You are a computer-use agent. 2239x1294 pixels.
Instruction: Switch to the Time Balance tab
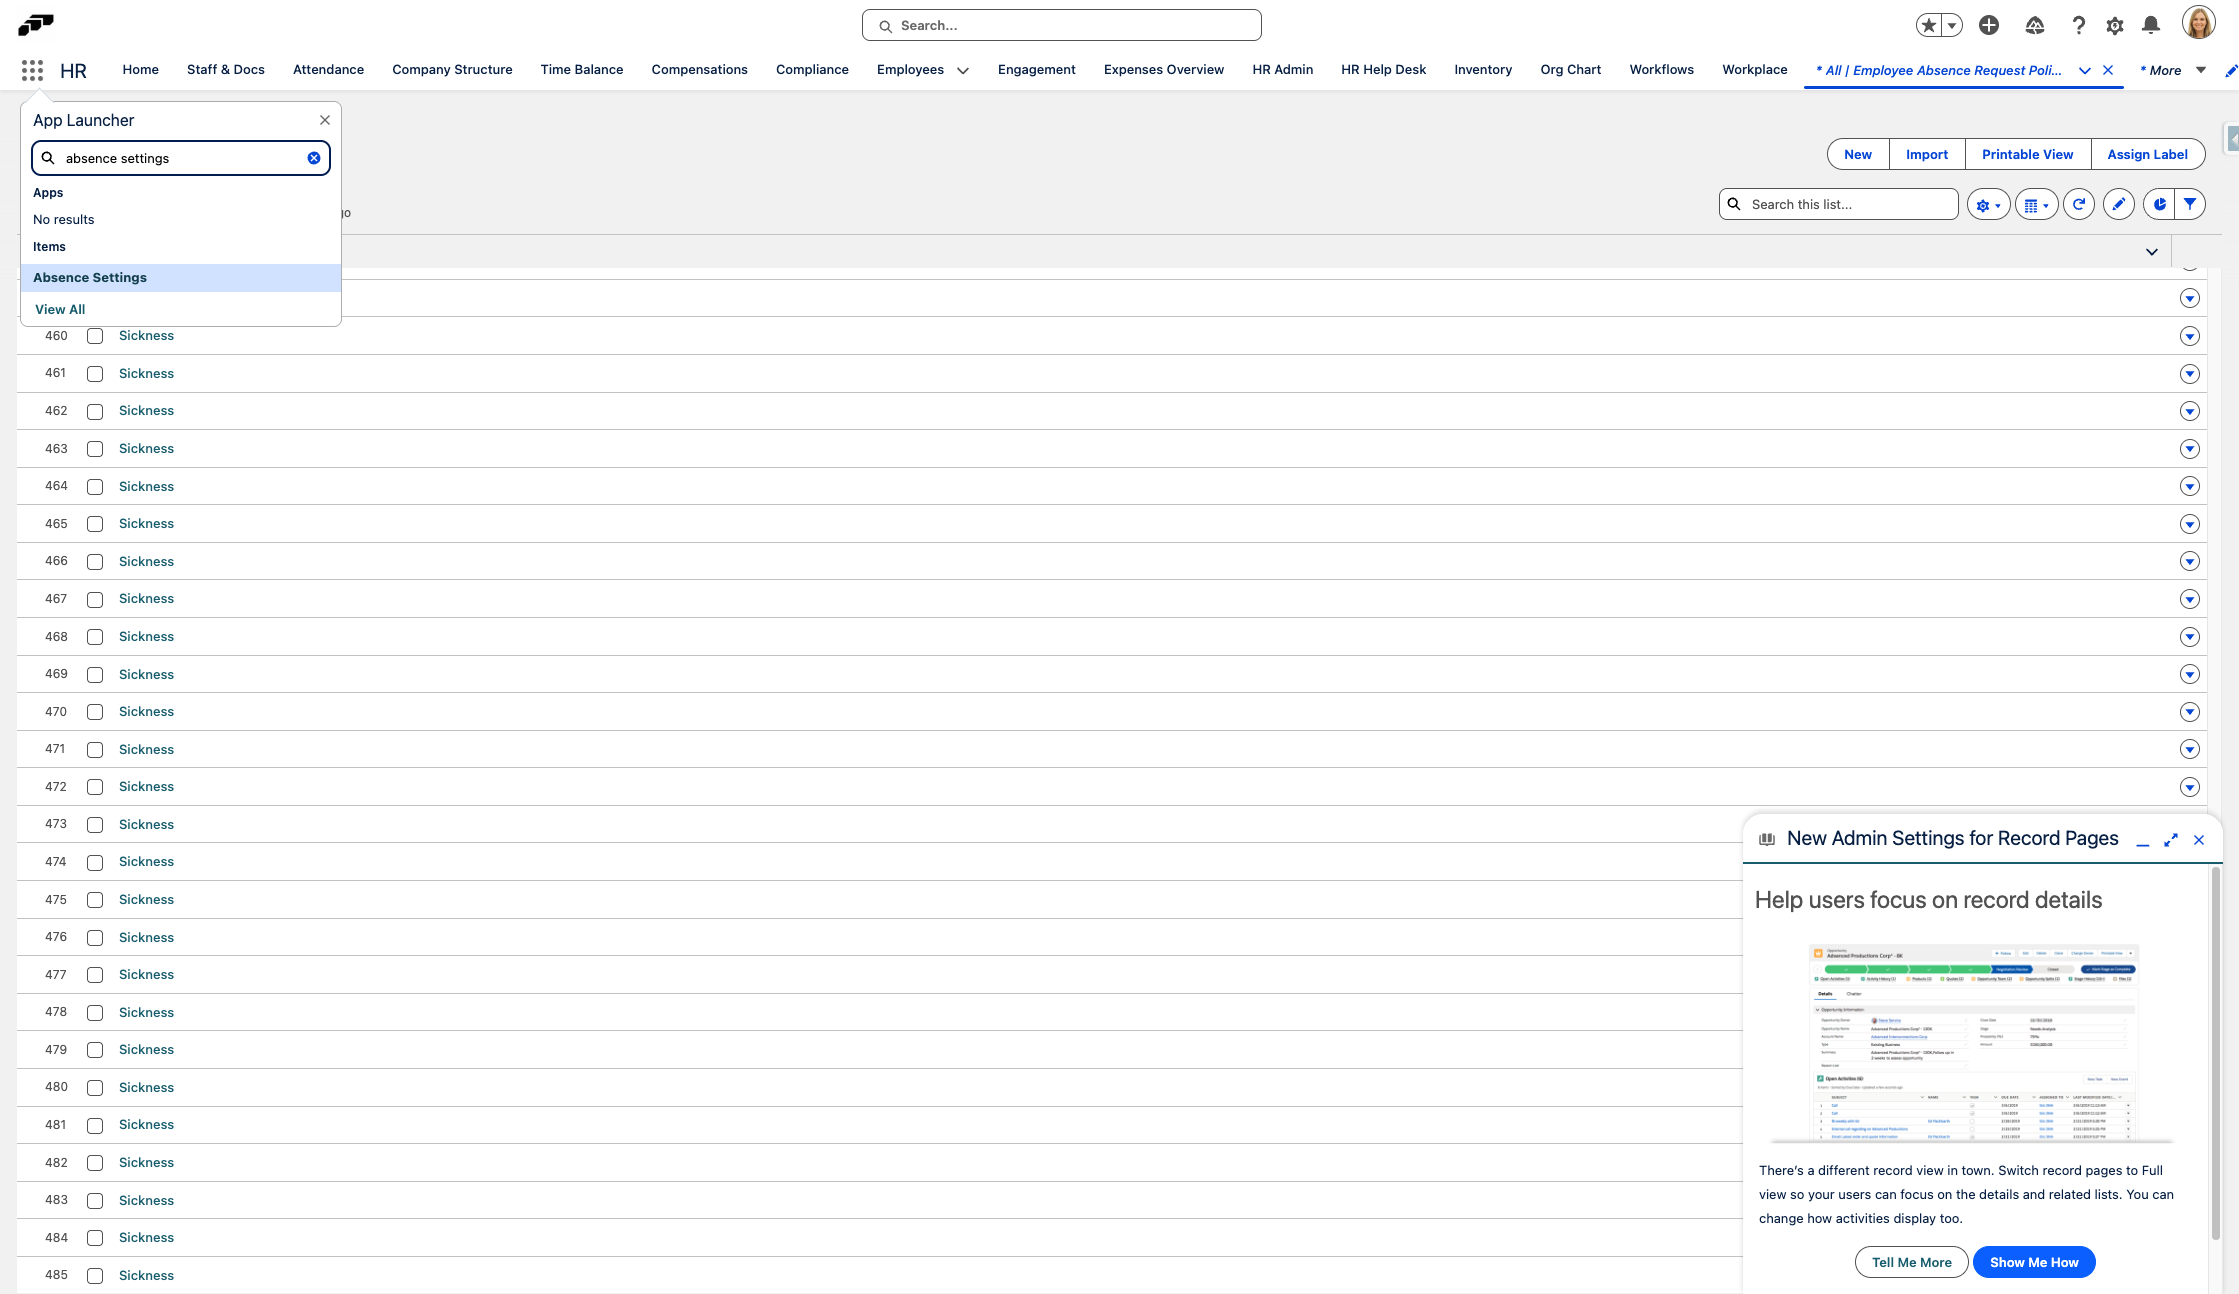(x=581, y=70)
